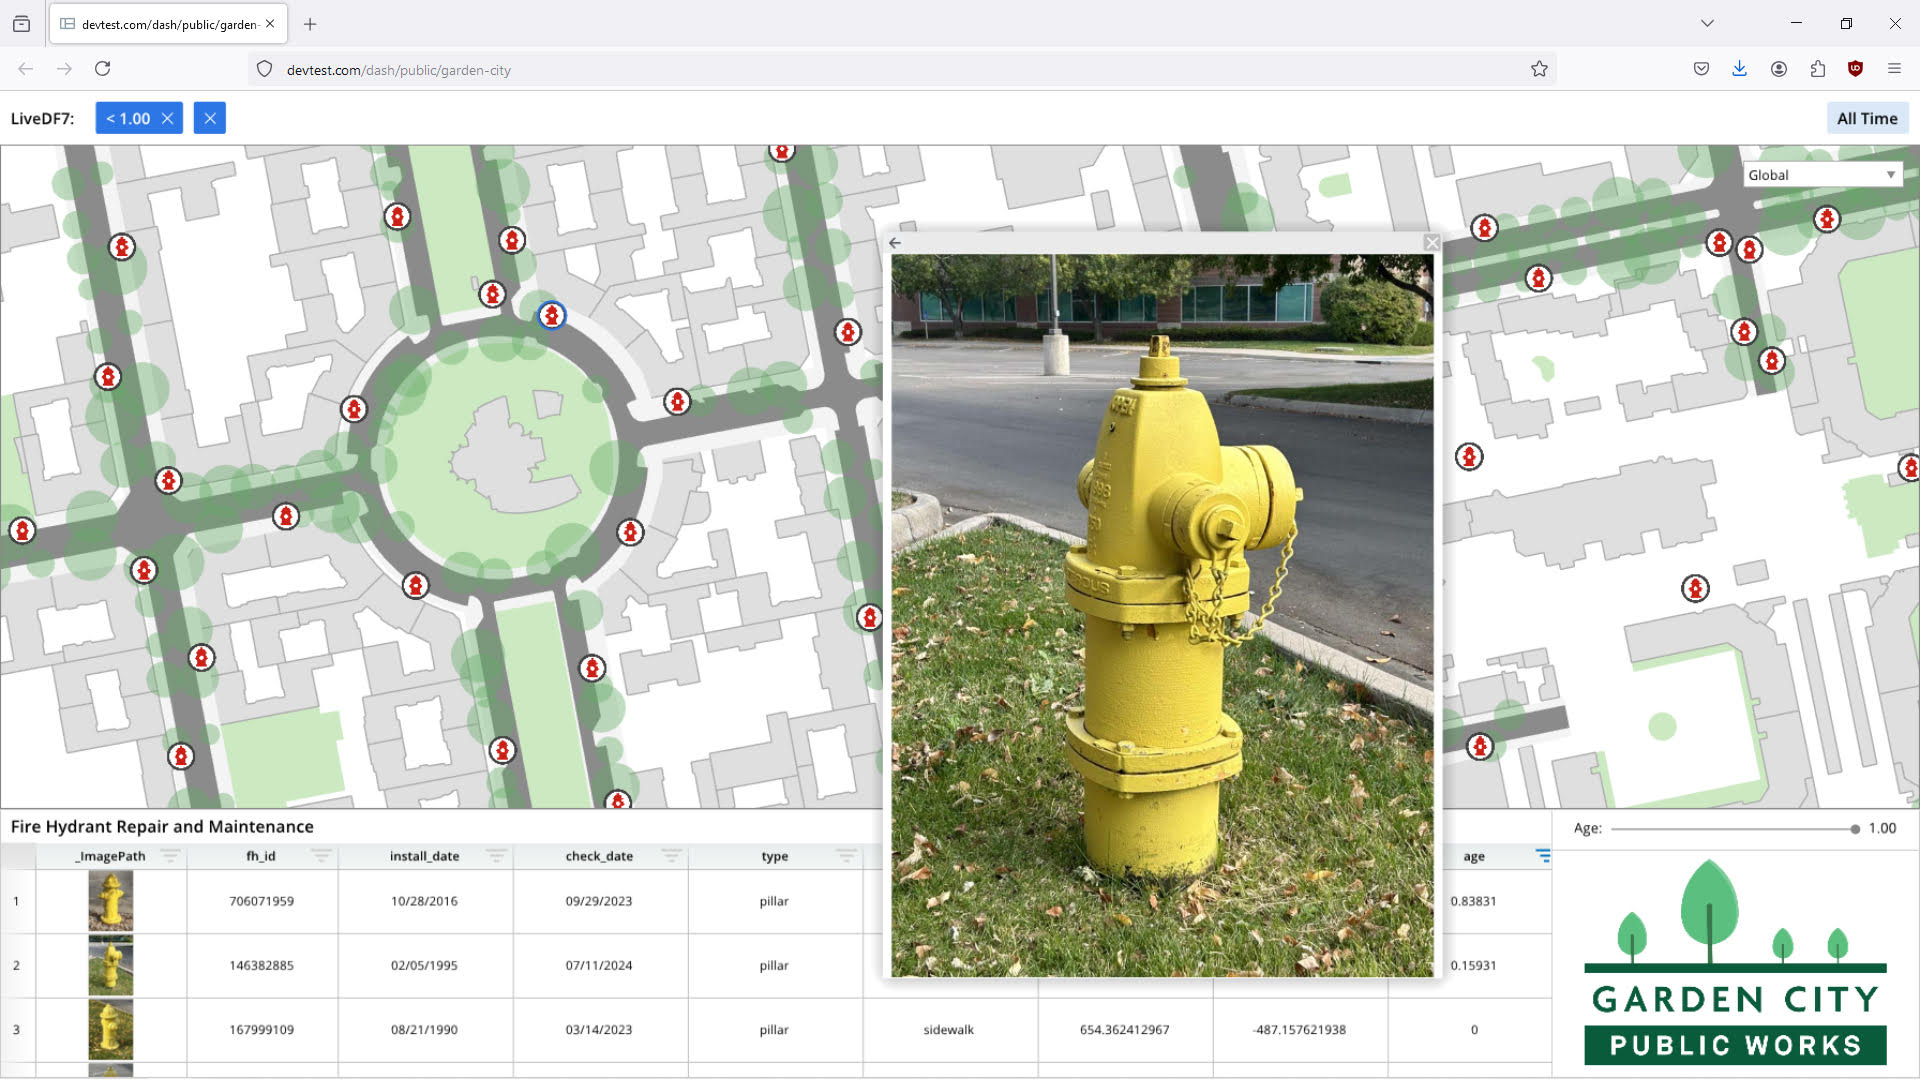Open the filter icon on the install_date column
Screen dimensions: 1920x1080
pos(497,856)
